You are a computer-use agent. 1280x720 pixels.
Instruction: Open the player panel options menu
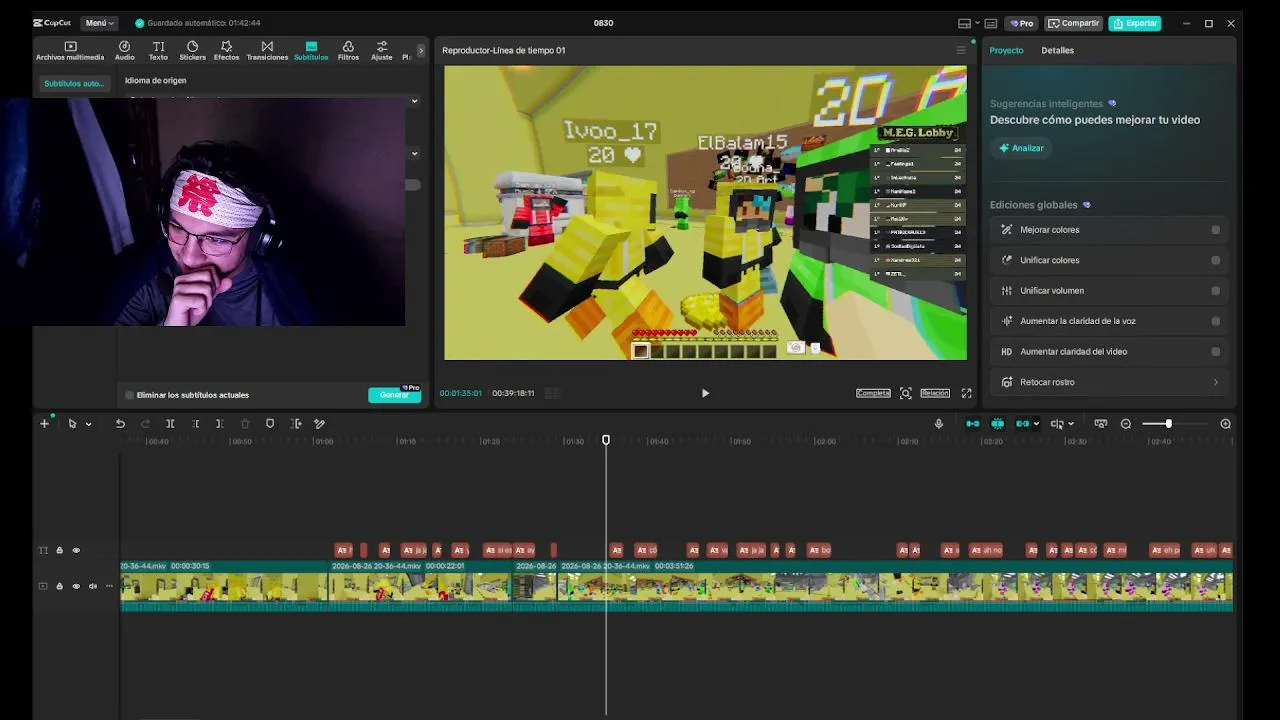[x=961, y=50]
